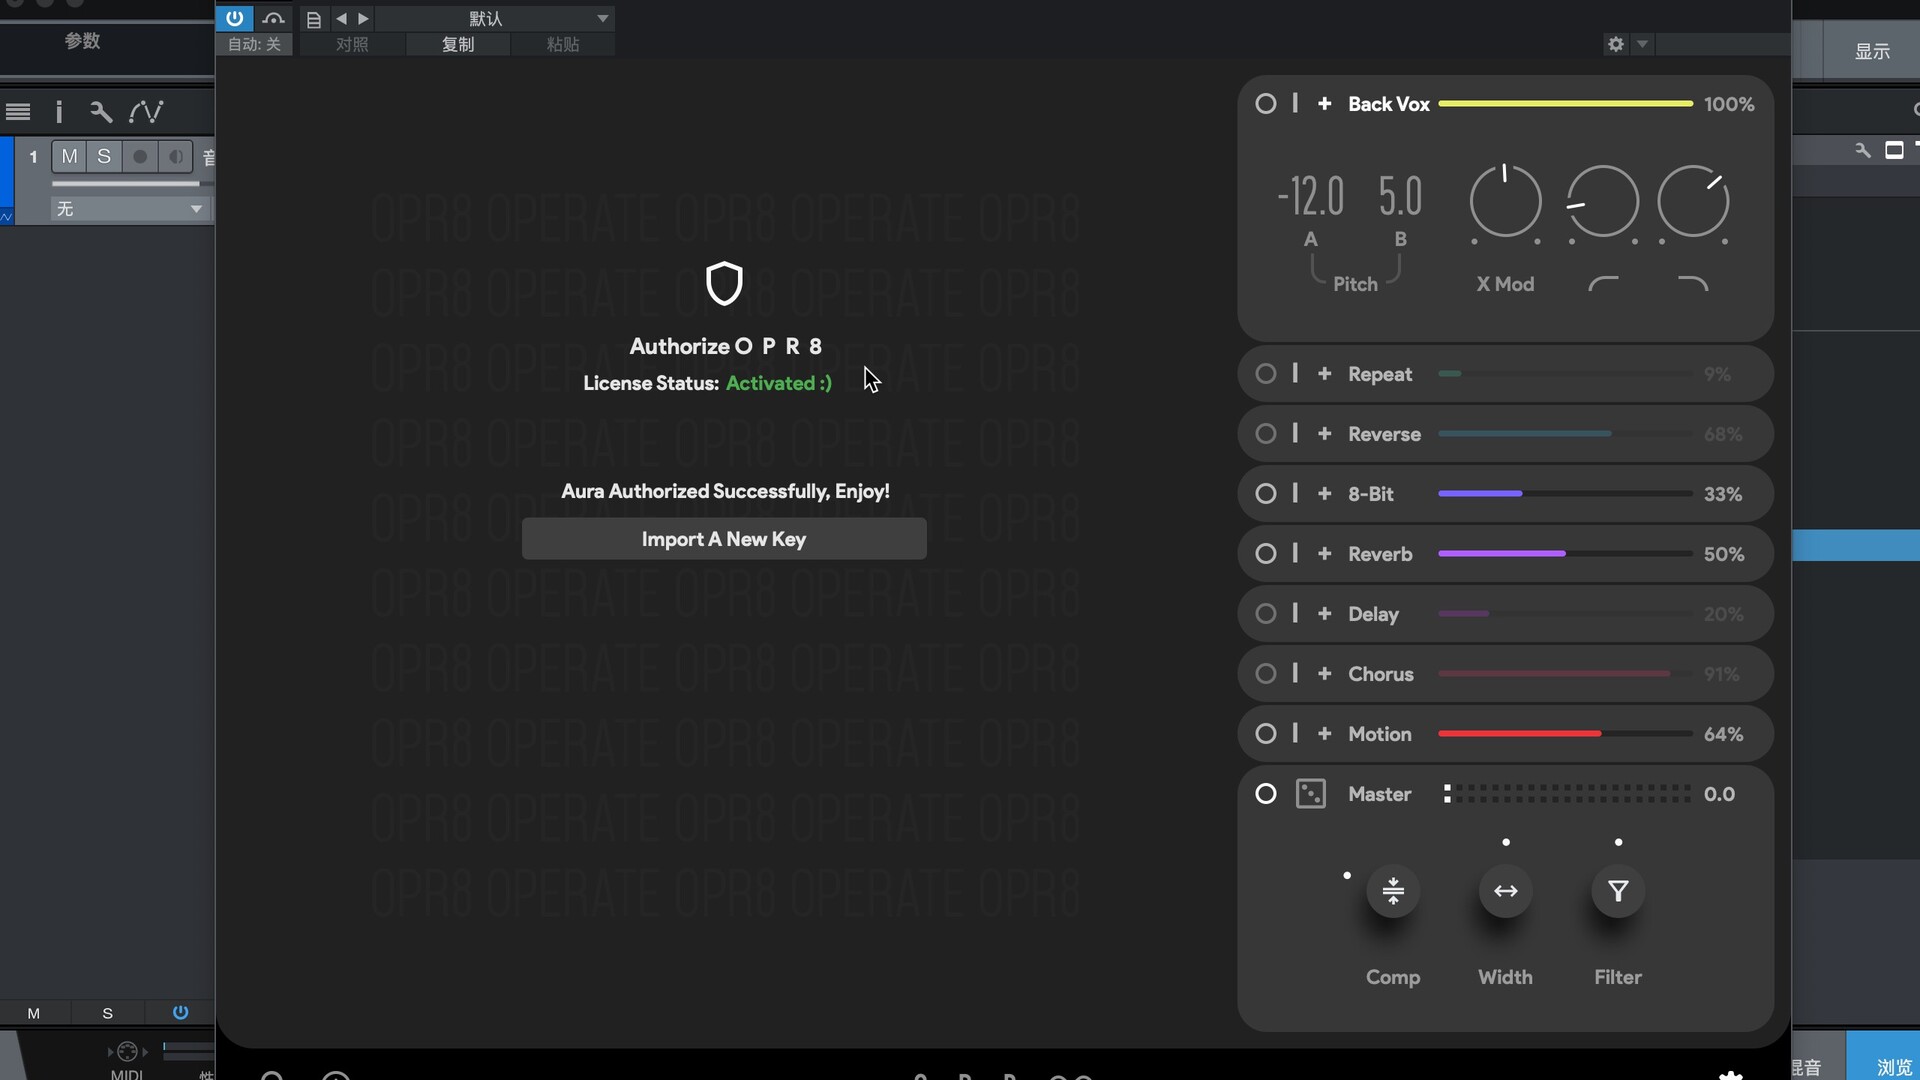The height and width of the screenshot is (1080, 1920).
Task: Adjust the Master level meter slider
Action: click(1567, 794)
